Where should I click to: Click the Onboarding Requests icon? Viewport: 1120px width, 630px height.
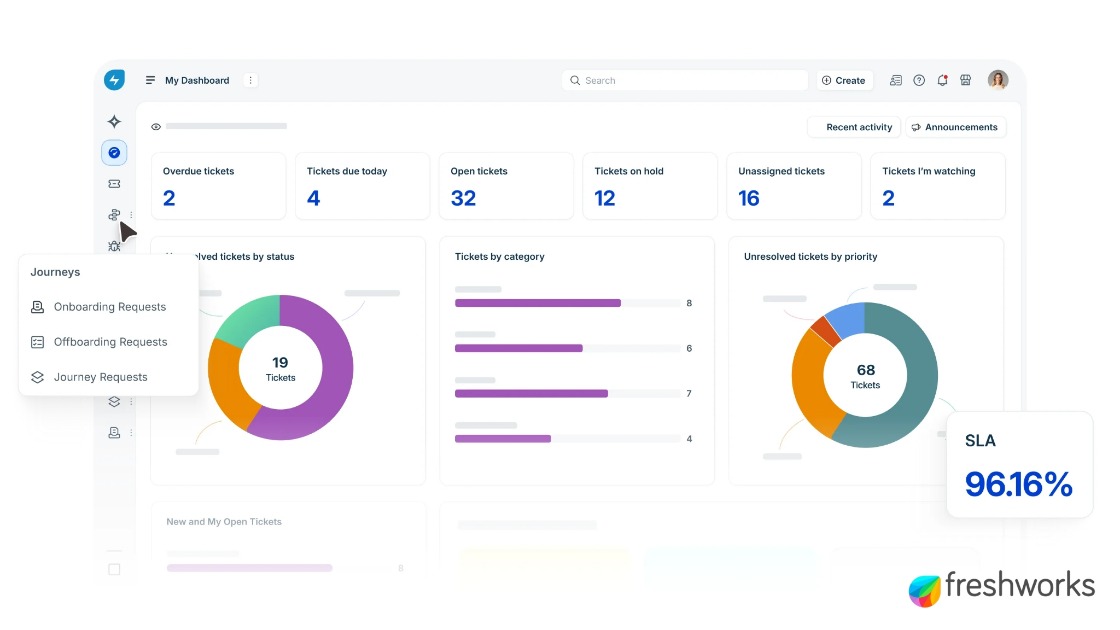tap(38, 306)
